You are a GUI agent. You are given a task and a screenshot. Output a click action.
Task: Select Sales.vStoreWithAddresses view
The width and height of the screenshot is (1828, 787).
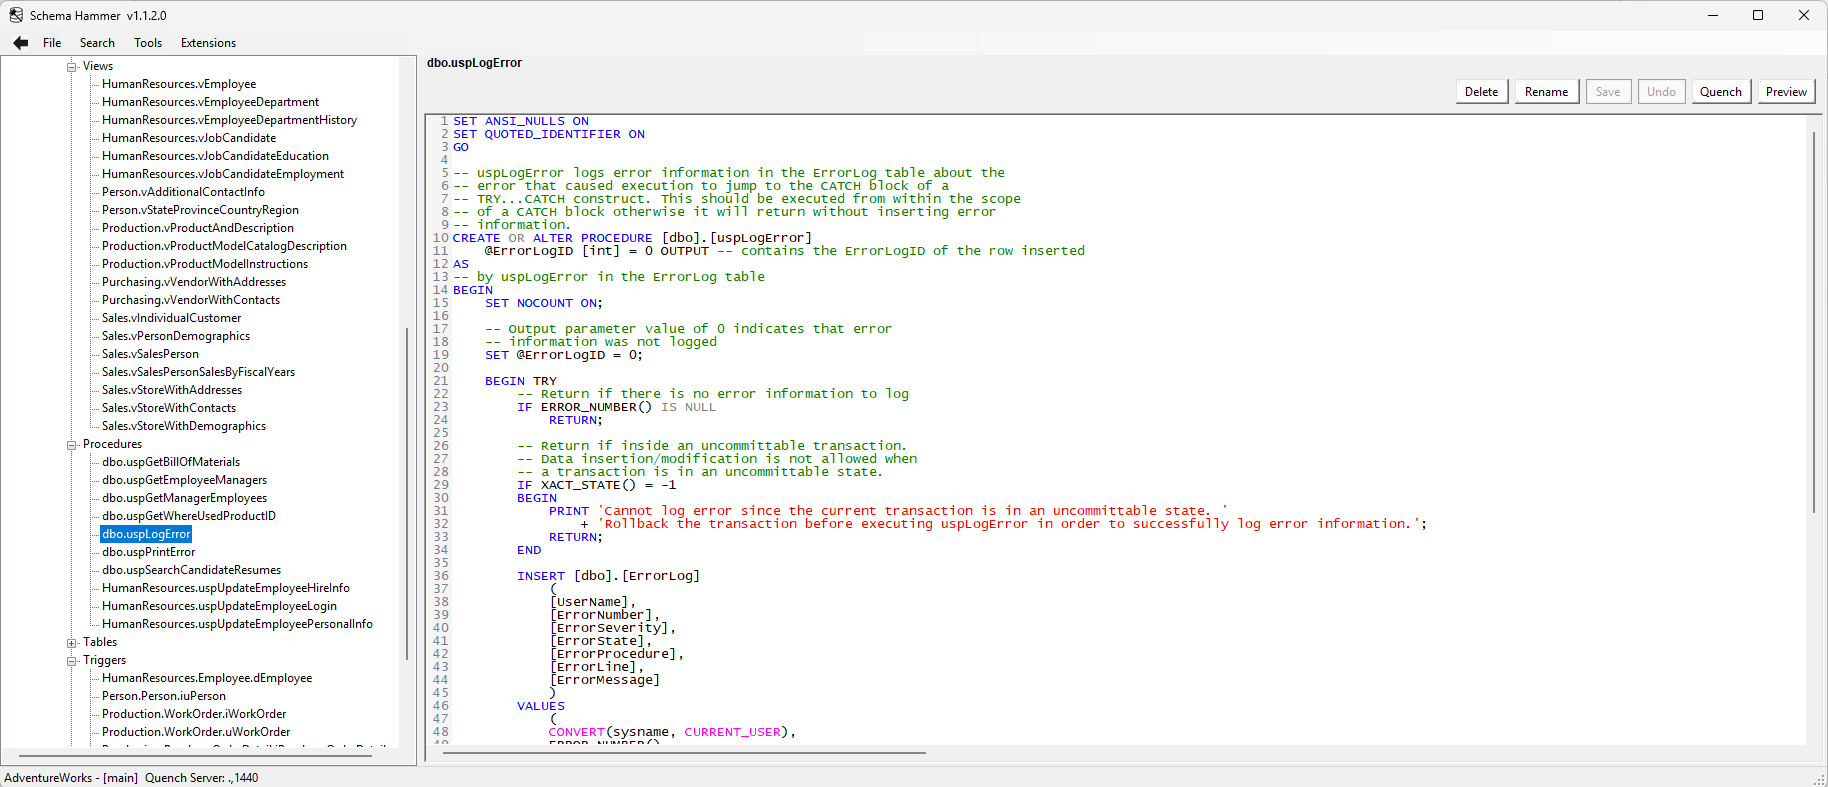172,390
